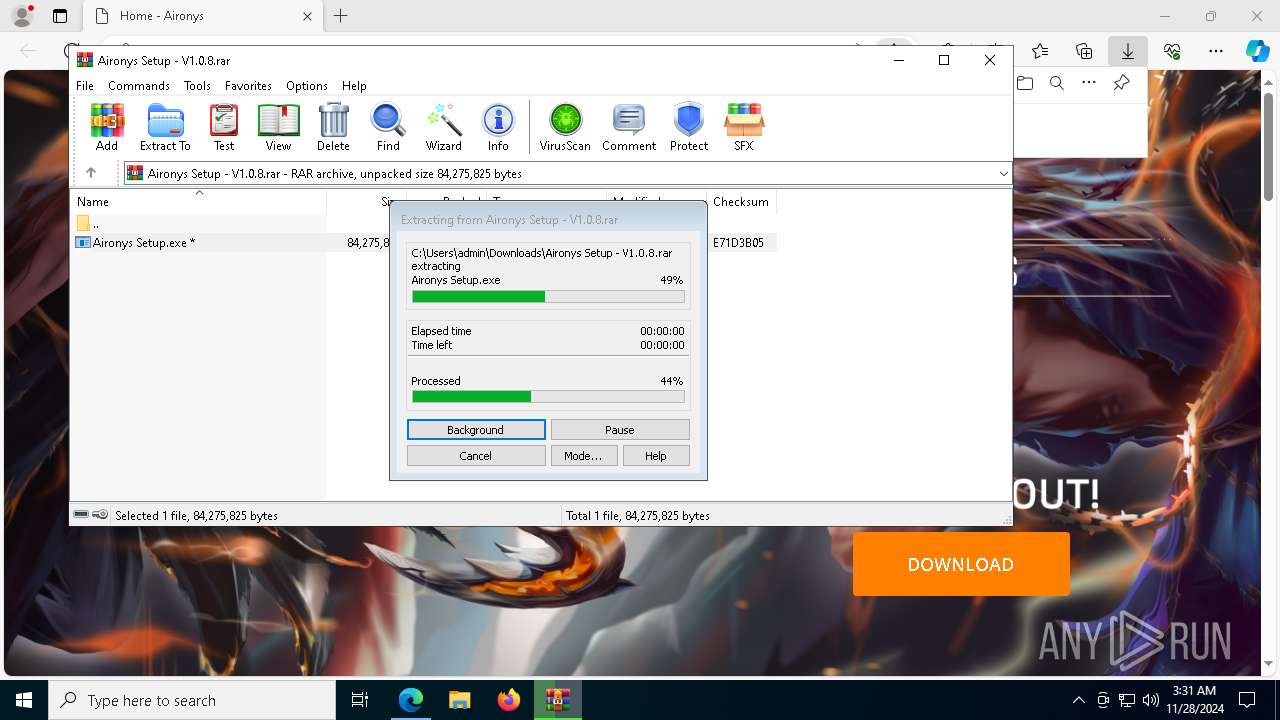Run the Test archive tool

[x=224, y=127]
